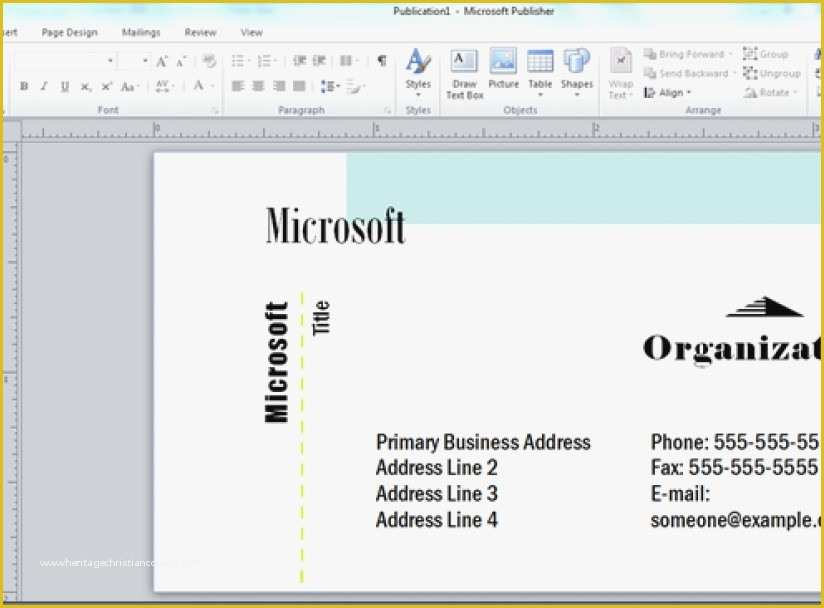The width and height of the screenshot is (824, 608).
Task: Click the pyramid logo graphic
Action: [x=765, y=307]
